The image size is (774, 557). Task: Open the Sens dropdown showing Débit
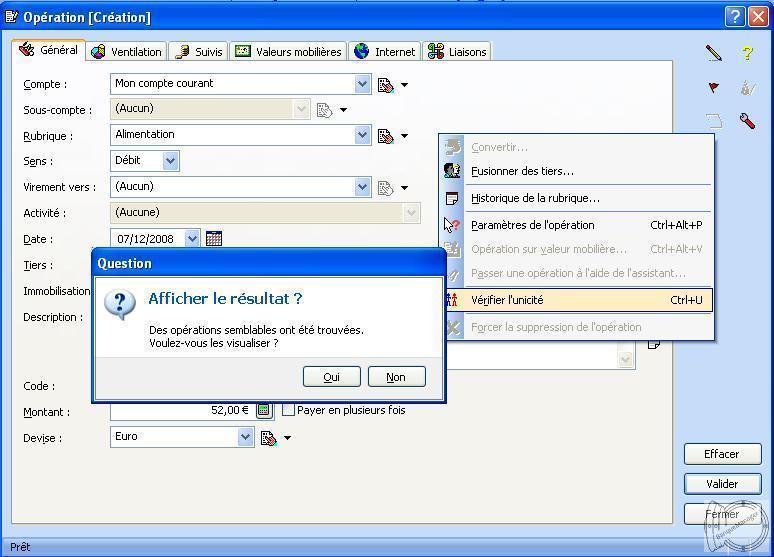pos(170,160)
